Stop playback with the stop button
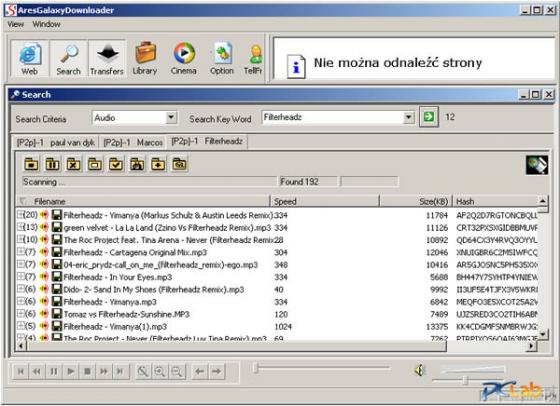The image size is (560, 406). pos(87,371)
